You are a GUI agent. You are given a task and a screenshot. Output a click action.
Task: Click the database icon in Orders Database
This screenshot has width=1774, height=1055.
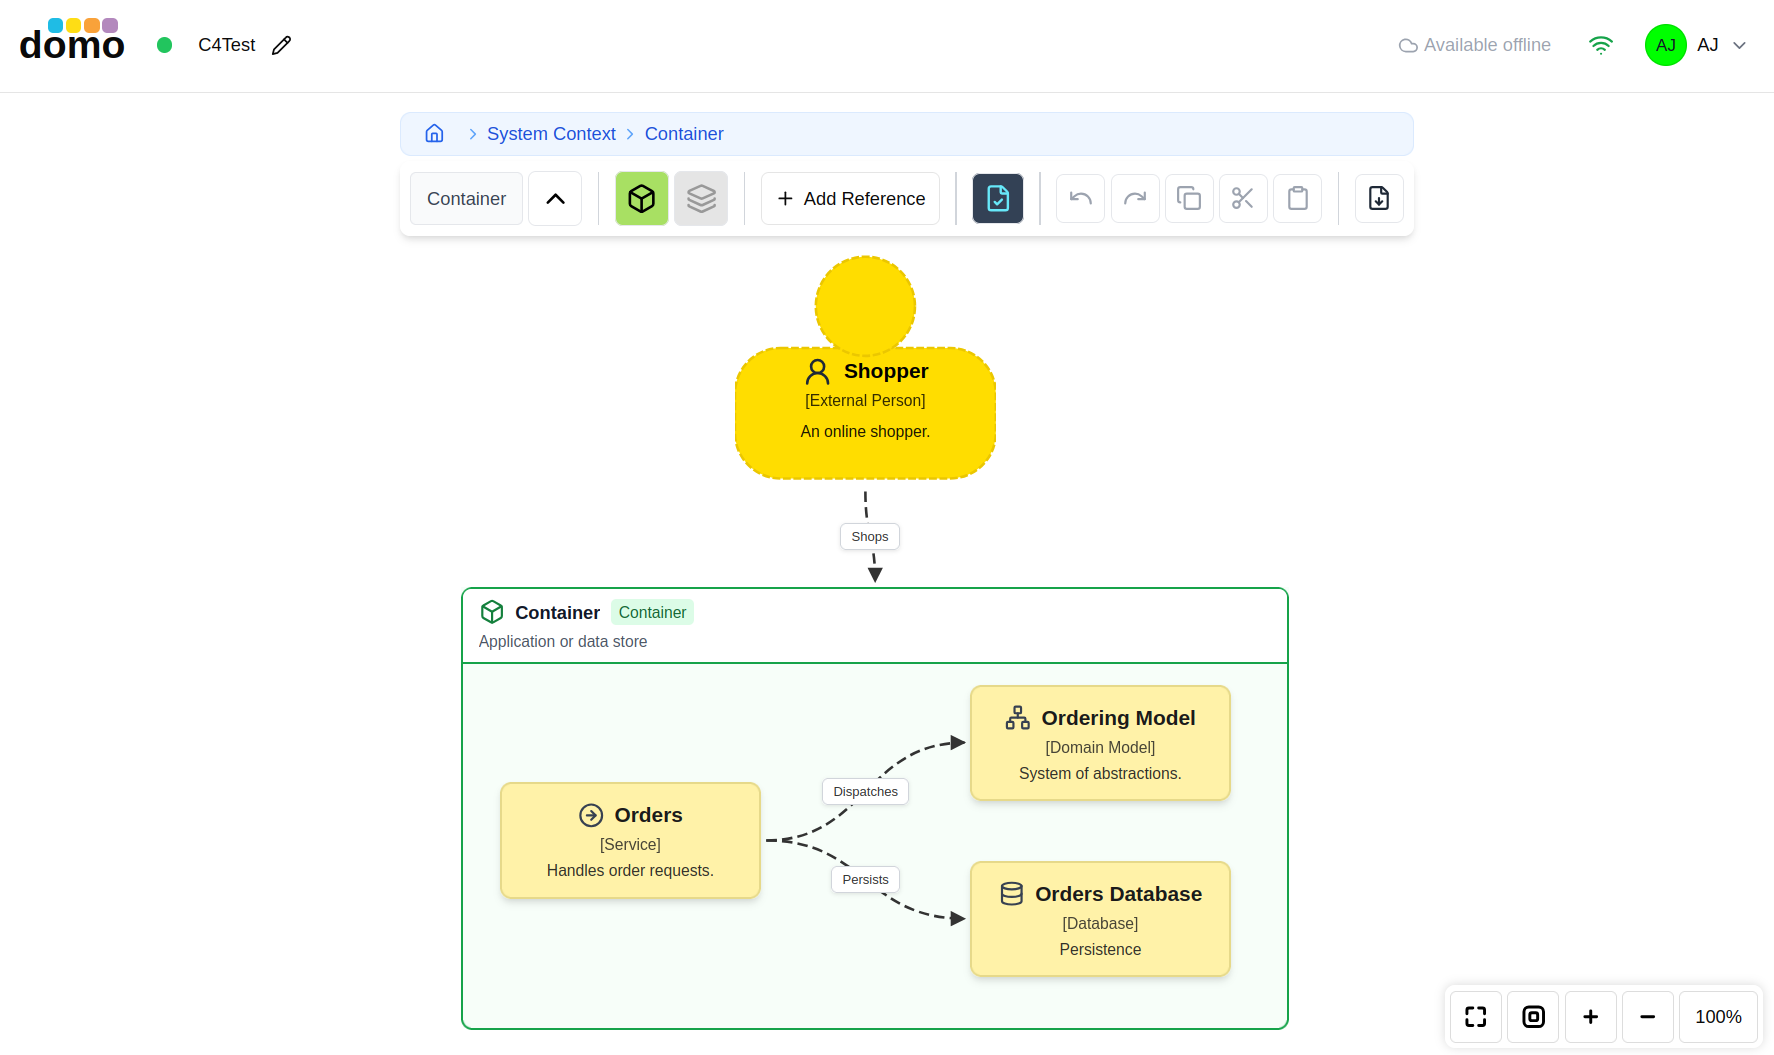[1012, 894]
